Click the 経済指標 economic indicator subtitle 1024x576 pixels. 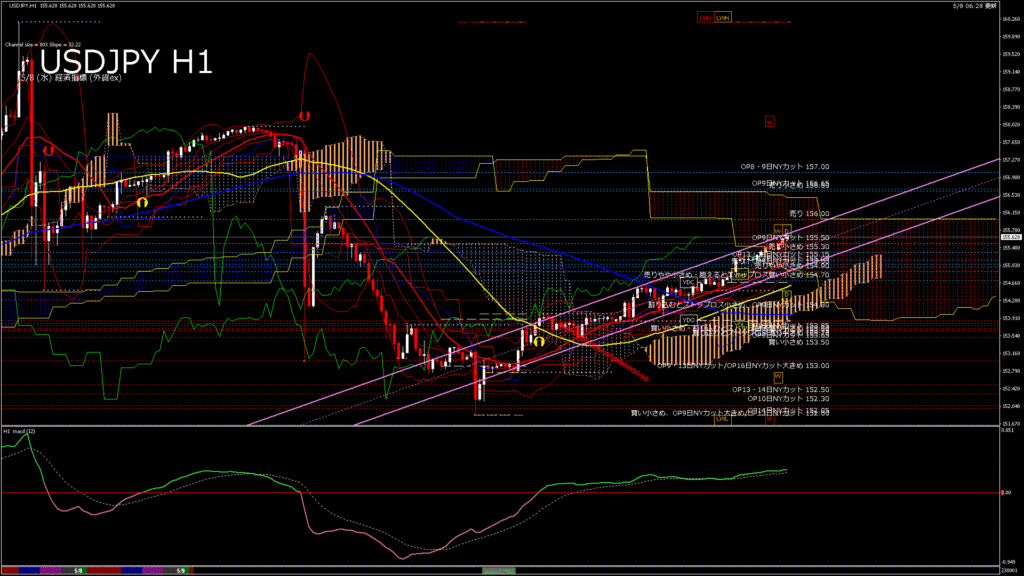(x=70, y=78)
